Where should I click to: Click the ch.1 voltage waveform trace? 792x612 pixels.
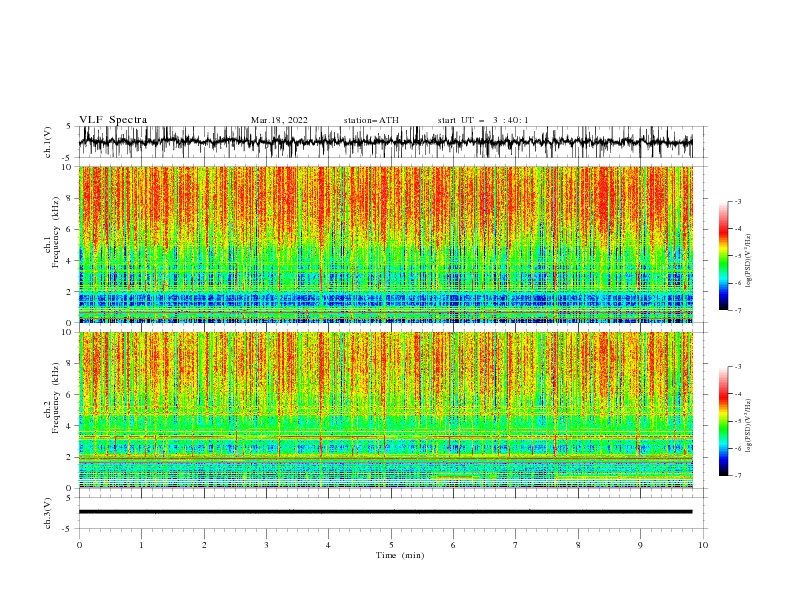(385, 142)
